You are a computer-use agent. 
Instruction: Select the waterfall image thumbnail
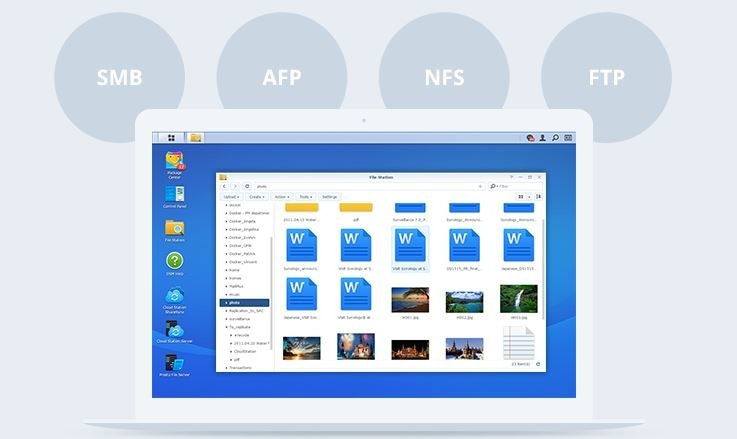click(518, 300)
